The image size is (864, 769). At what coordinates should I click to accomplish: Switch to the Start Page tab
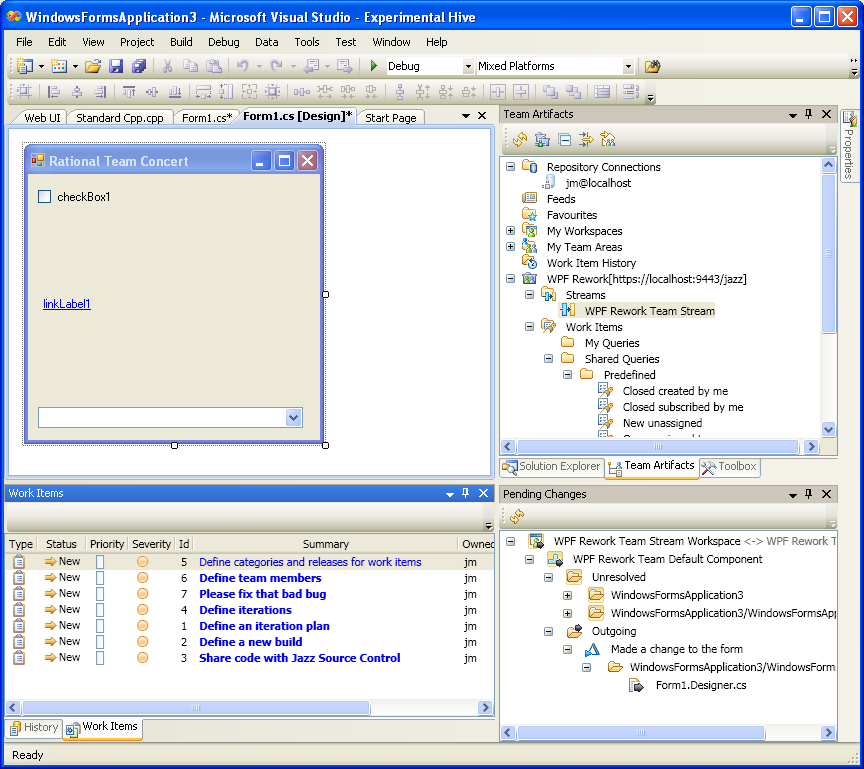pos(391,118)
